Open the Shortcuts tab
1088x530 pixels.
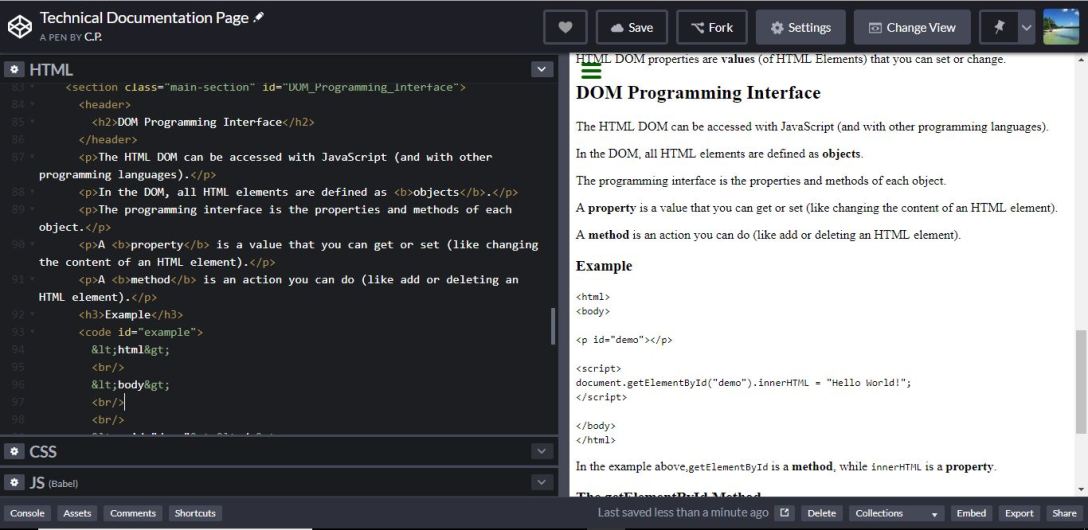tap(194, 513)
